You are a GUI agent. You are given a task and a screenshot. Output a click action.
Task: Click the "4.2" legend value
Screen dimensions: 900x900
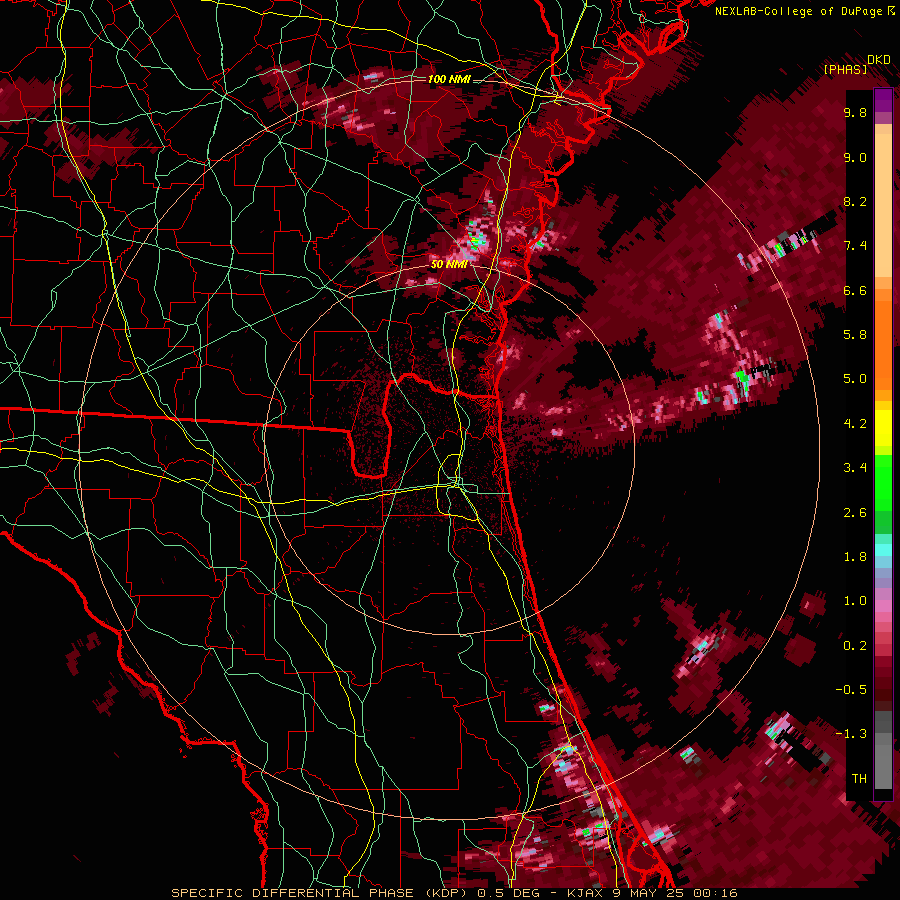(x=855, y=423)
